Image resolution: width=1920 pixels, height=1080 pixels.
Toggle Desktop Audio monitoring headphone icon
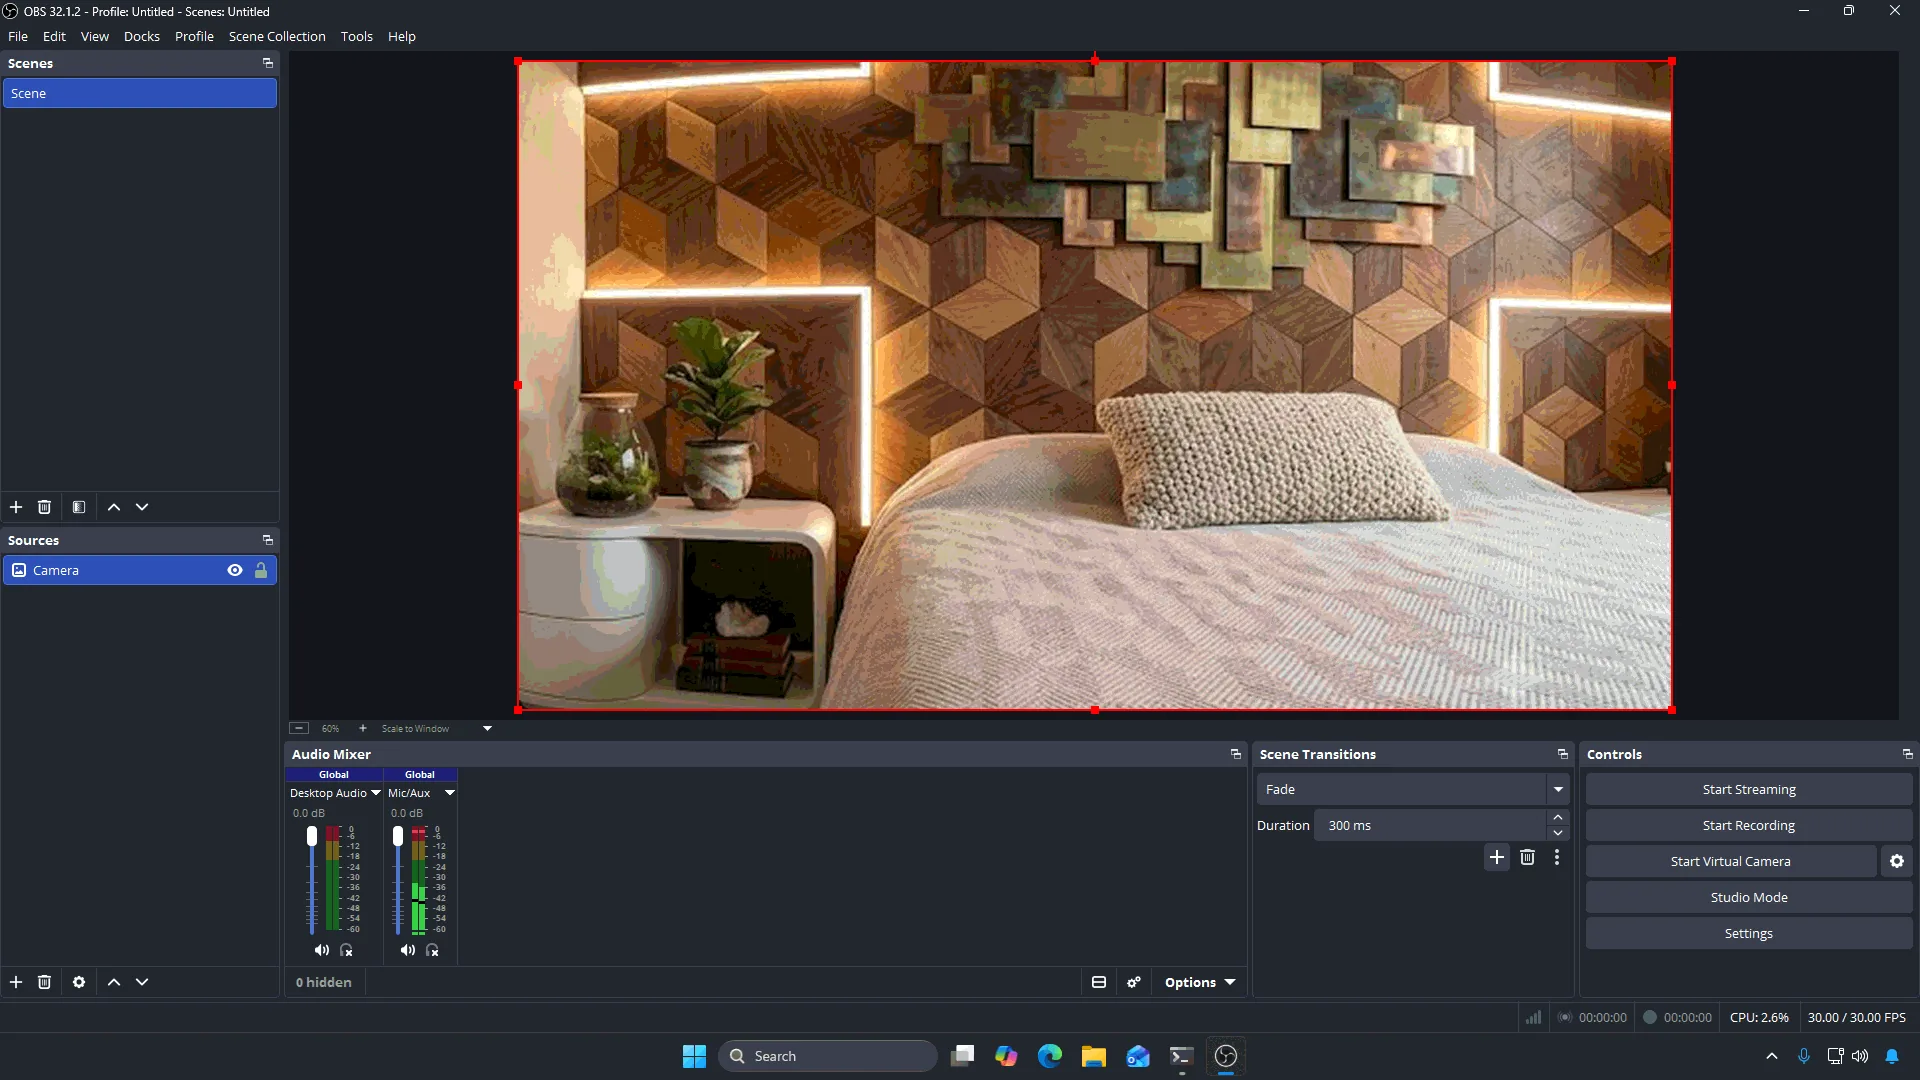[346, 950]
